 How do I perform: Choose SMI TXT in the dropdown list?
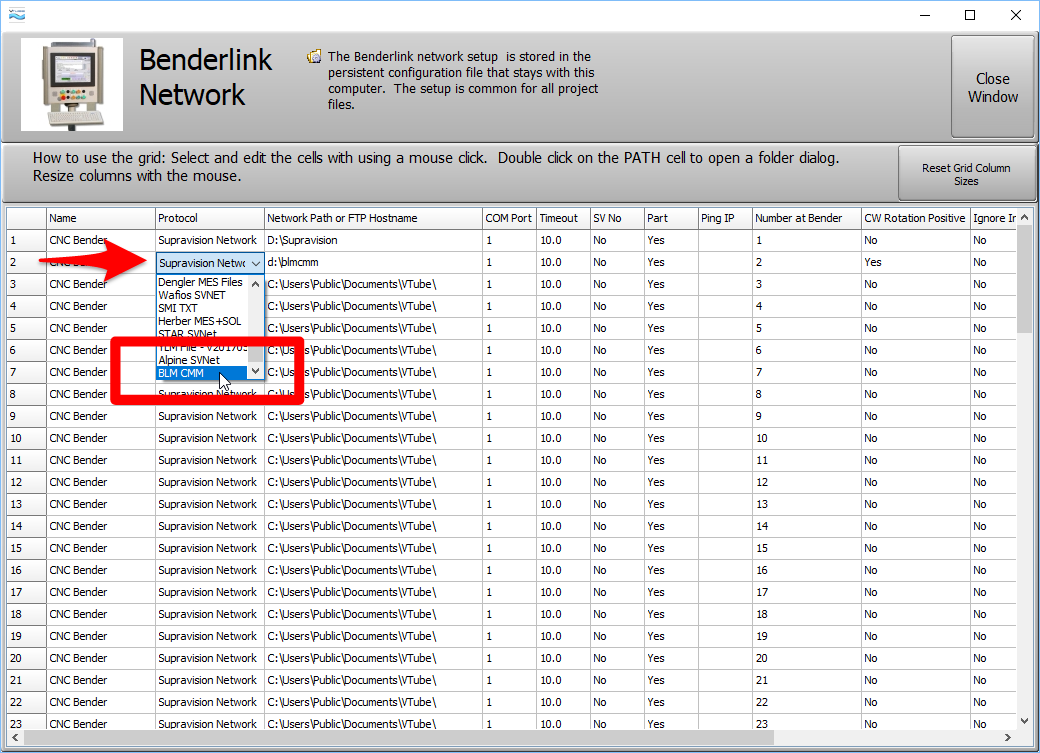(x=178, y=308)
